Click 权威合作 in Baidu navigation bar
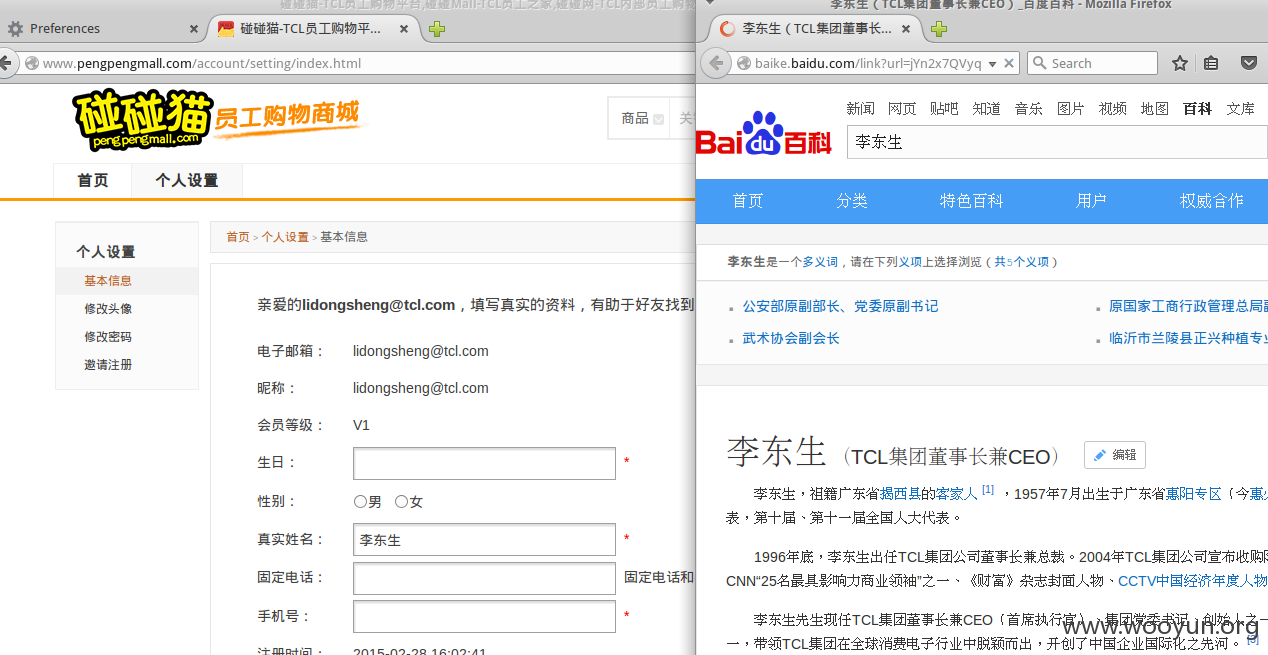Image resolution: width=1268 pixels, height=655 pixels. [x=1211, y=201]
